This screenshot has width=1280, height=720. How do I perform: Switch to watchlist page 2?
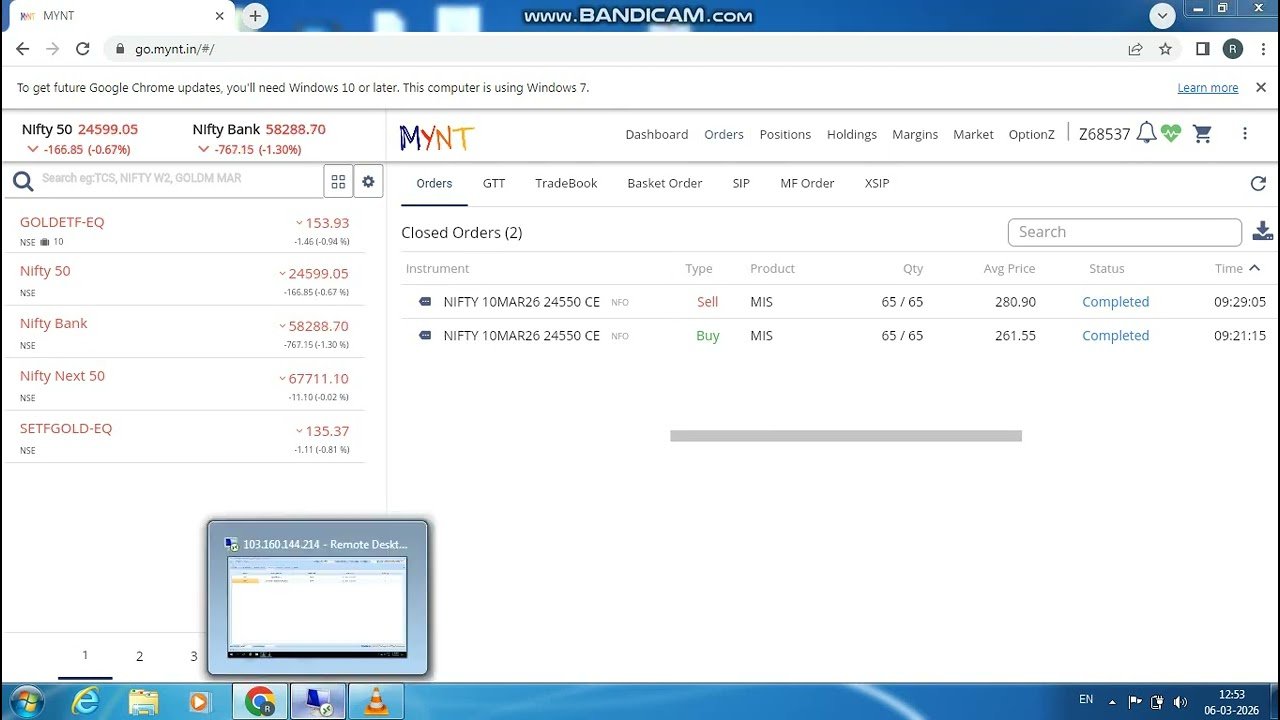[x=139, y=656]
